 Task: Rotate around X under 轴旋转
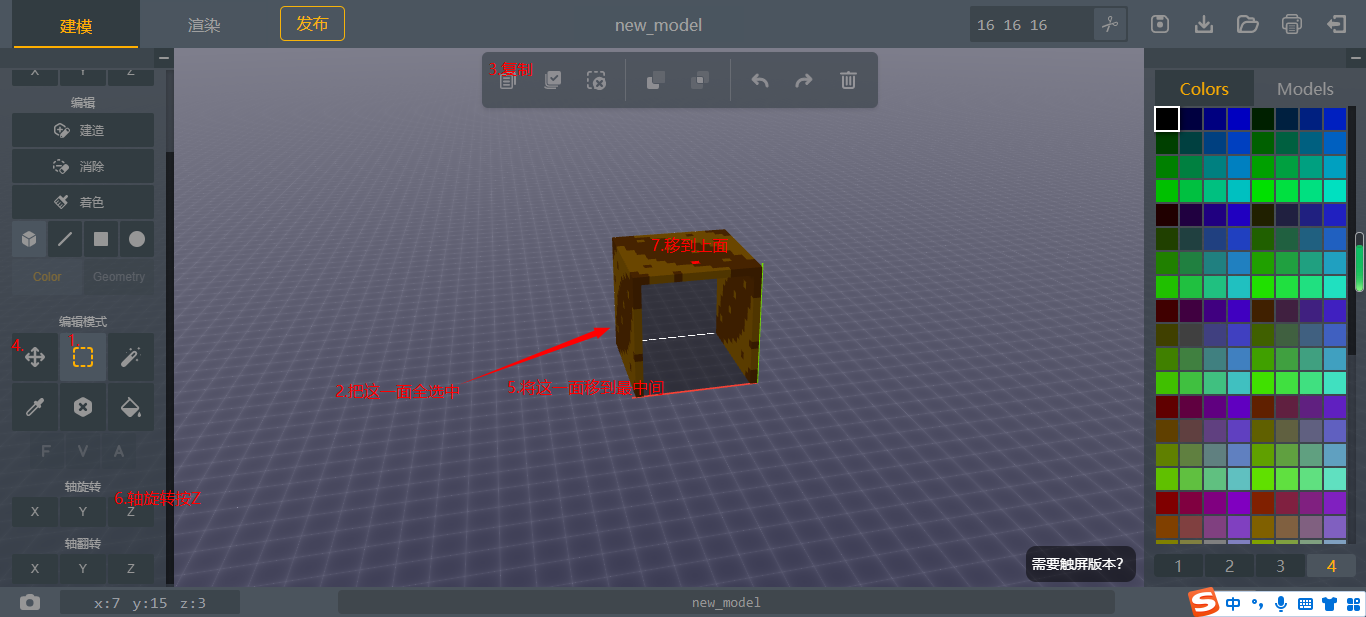pos(35,511)
